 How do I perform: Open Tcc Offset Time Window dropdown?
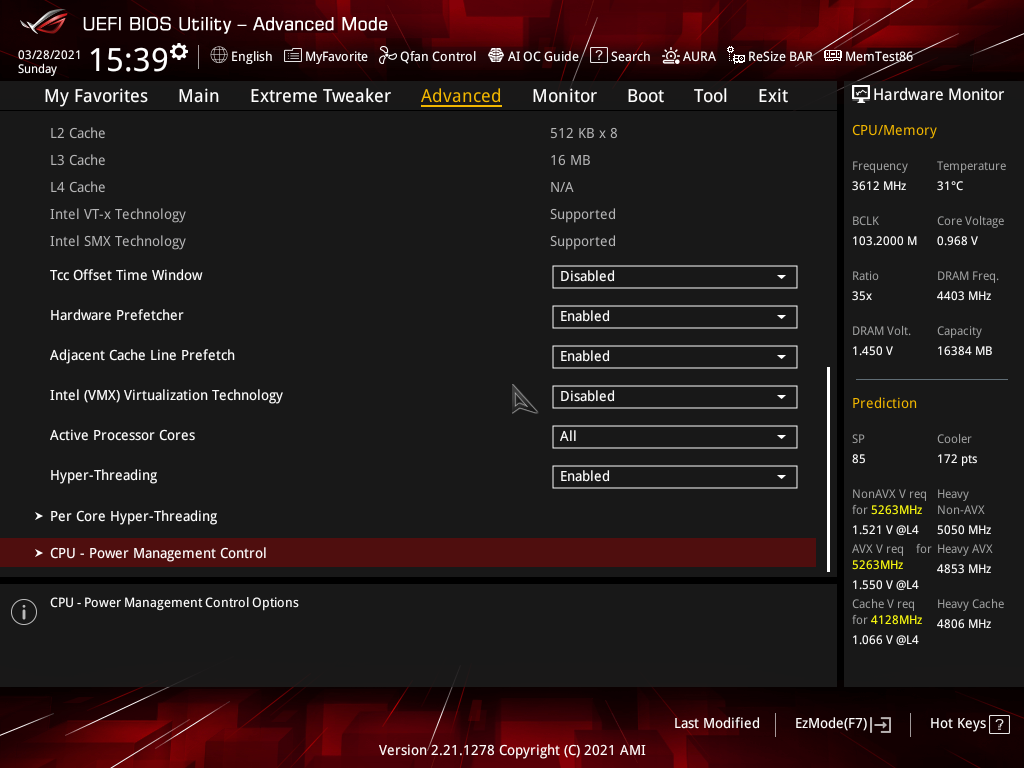[x=675, y=276]
